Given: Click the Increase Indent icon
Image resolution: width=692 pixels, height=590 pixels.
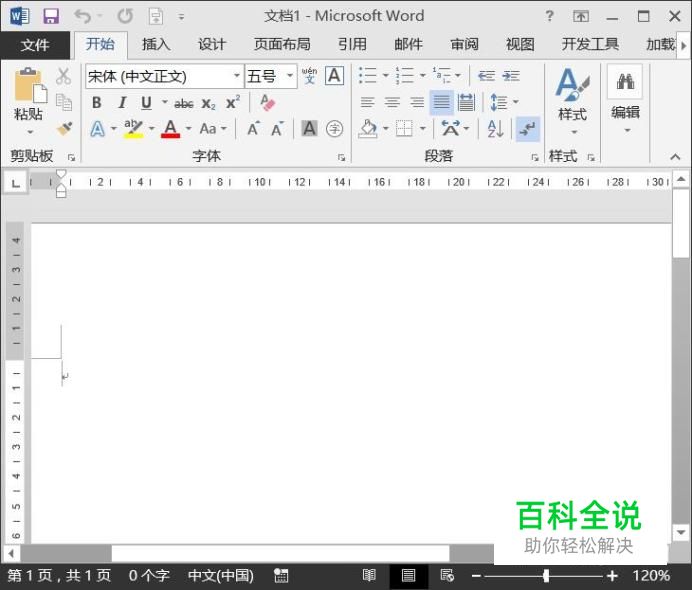Looking at the screenshot, I should click(511, 76).
